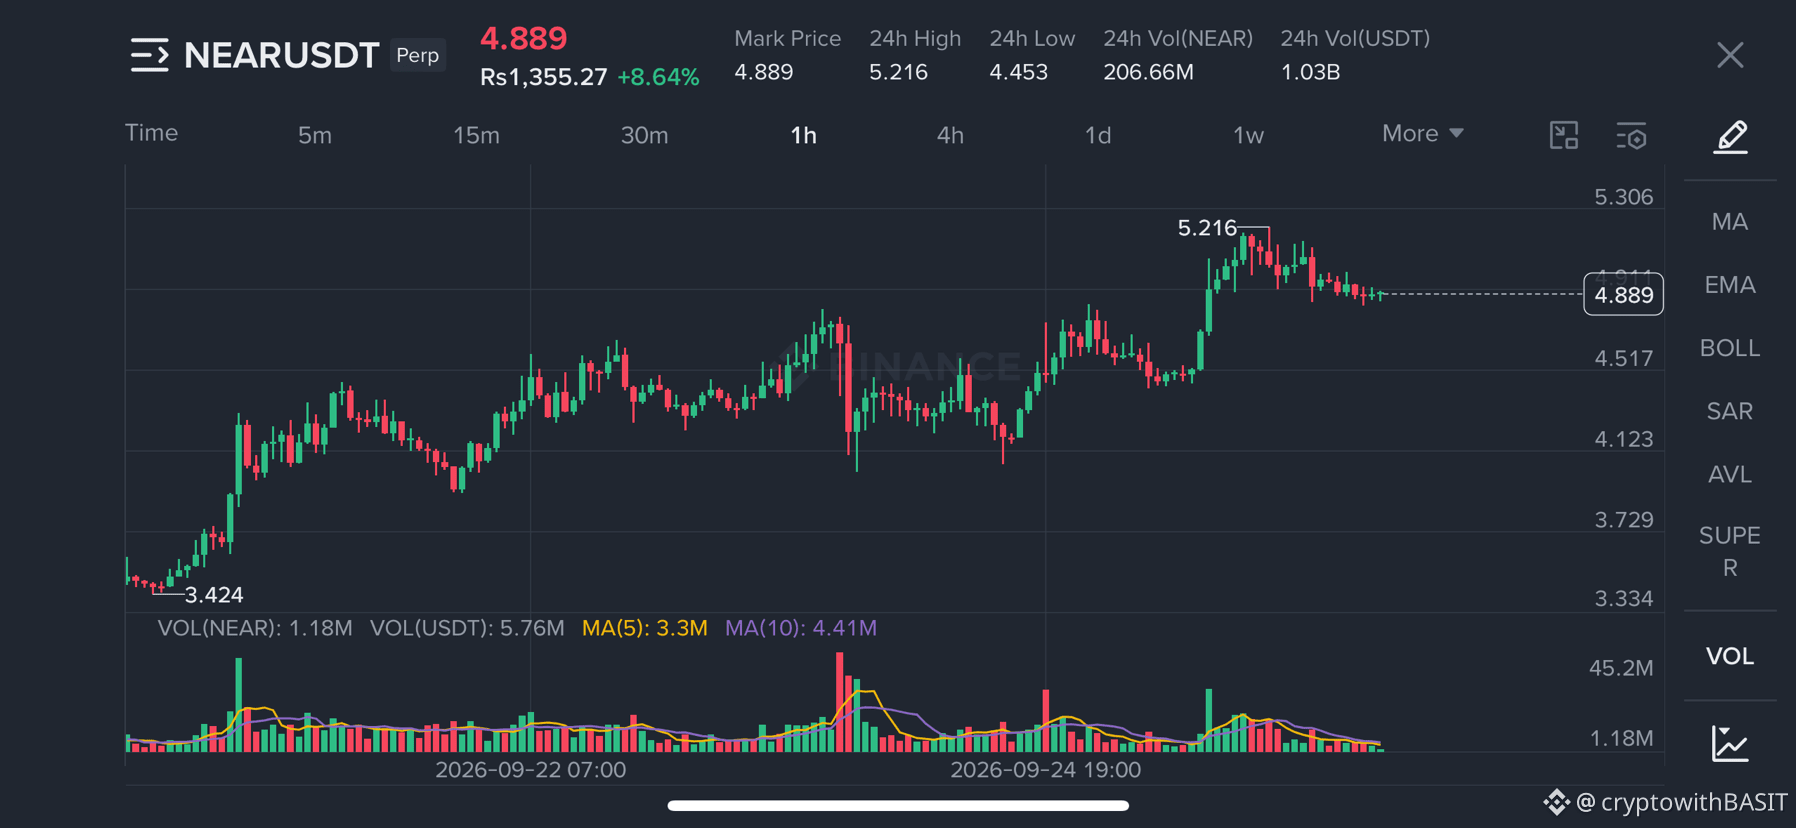The height and width of the screenshot is (828, 1796).
Task: Select the 1d timeframe
Action: tap(1098, 135)
